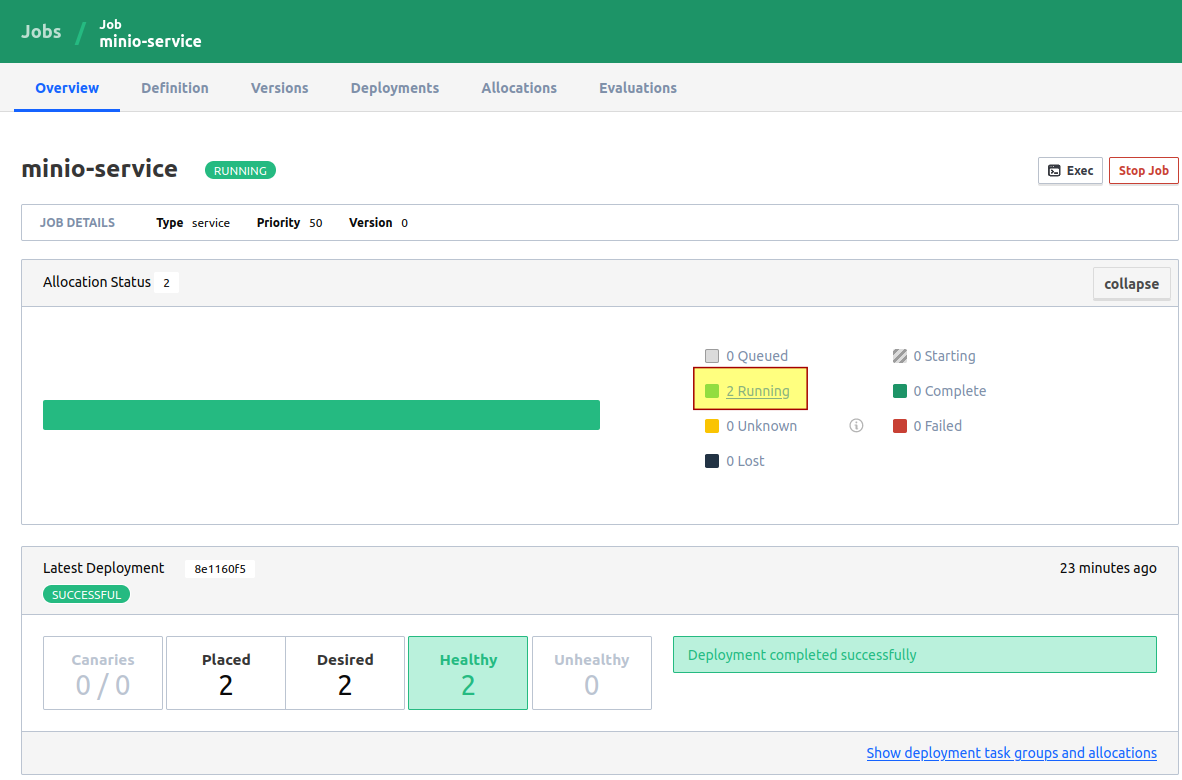1182x780 pixels.
Task: Click the RUNNING status badge
Action: tap(240, 171)
